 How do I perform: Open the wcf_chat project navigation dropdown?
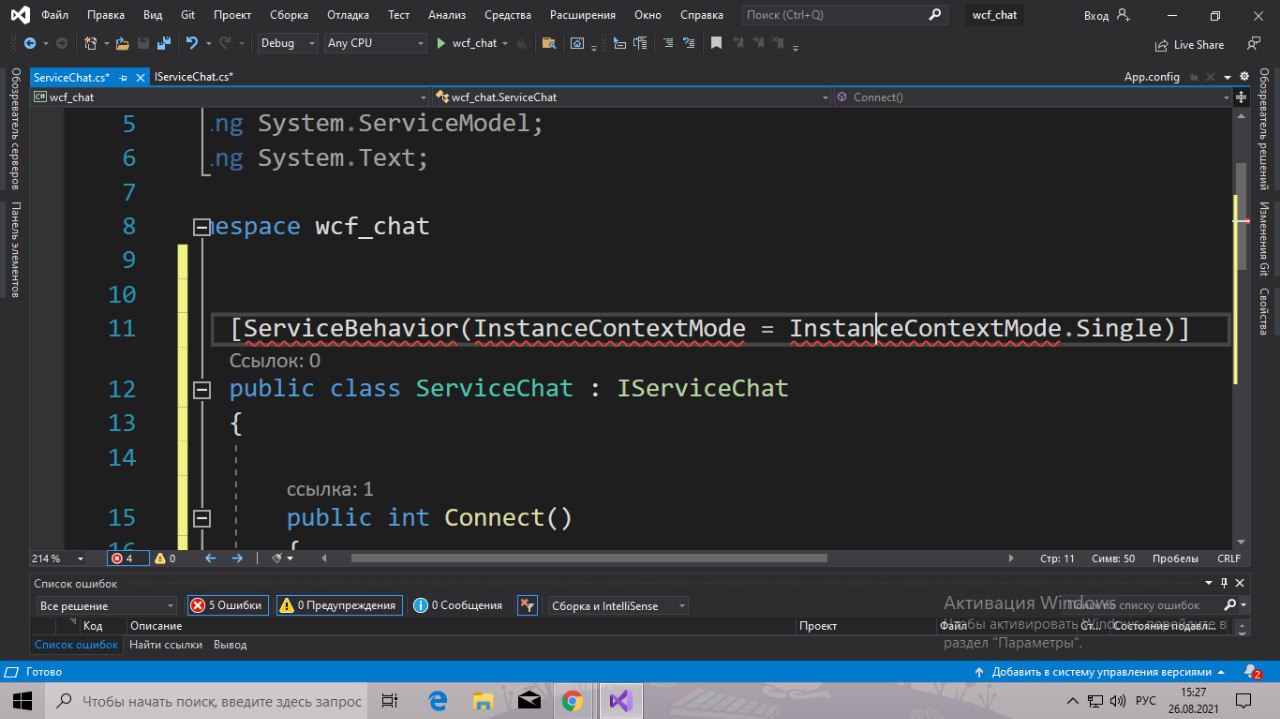pos(231,97)
